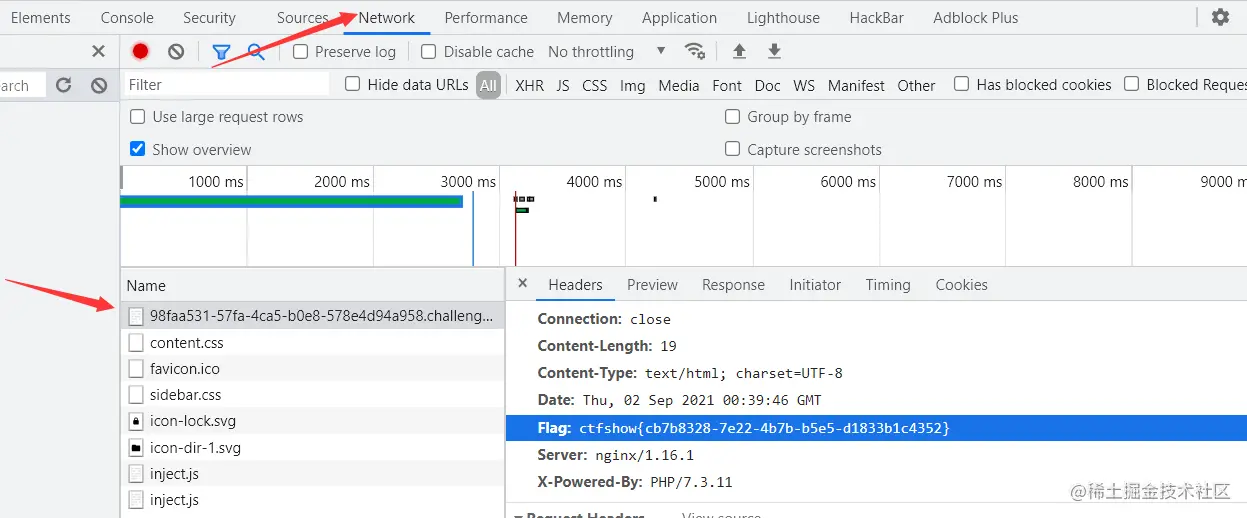Open the Application panel

point(679,18)
